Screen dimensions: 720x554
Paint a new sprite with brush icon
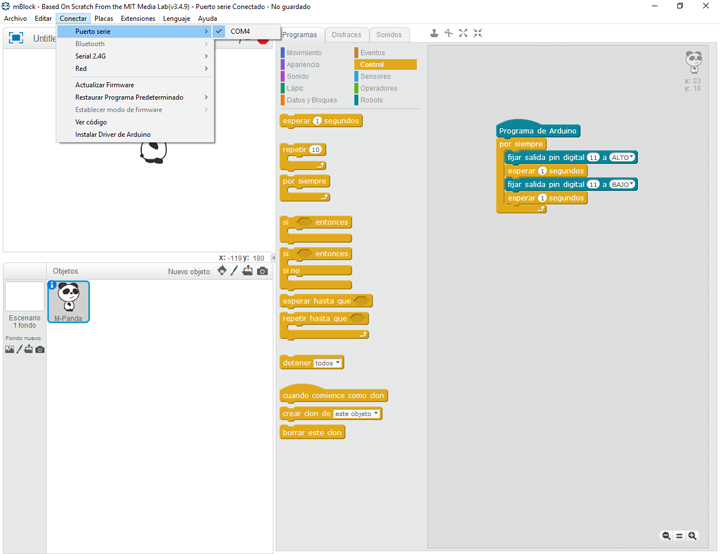pyautogui.click(x=235, y=271)
